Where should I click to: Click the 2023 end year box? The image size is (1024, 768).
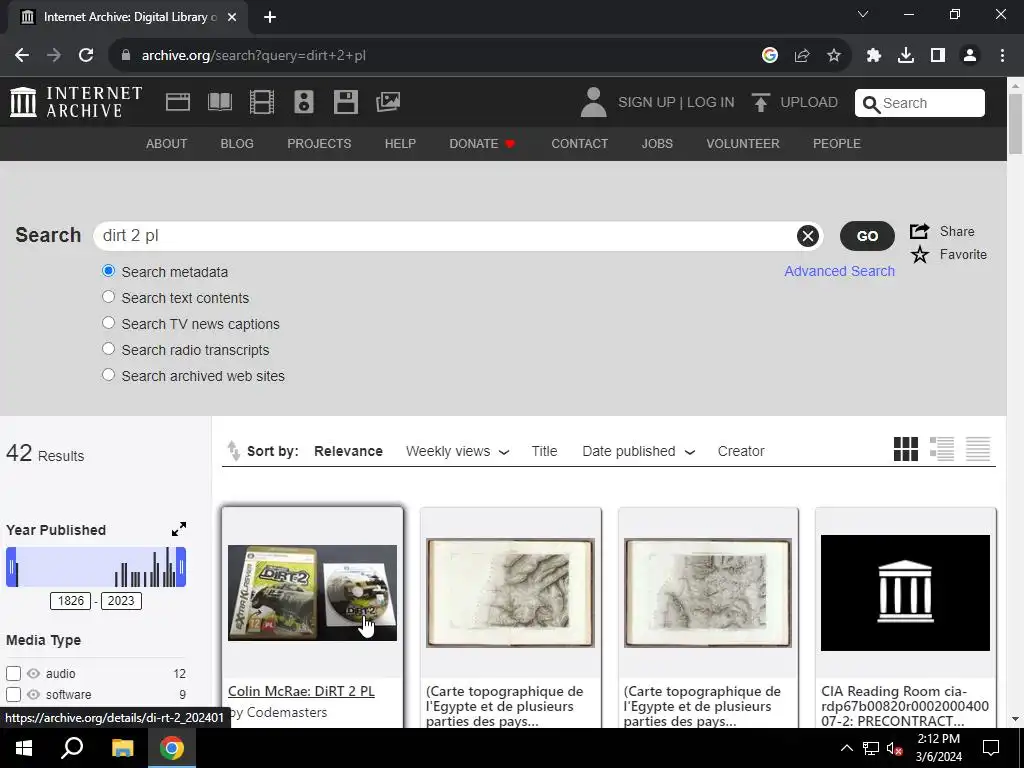point(121,601)
